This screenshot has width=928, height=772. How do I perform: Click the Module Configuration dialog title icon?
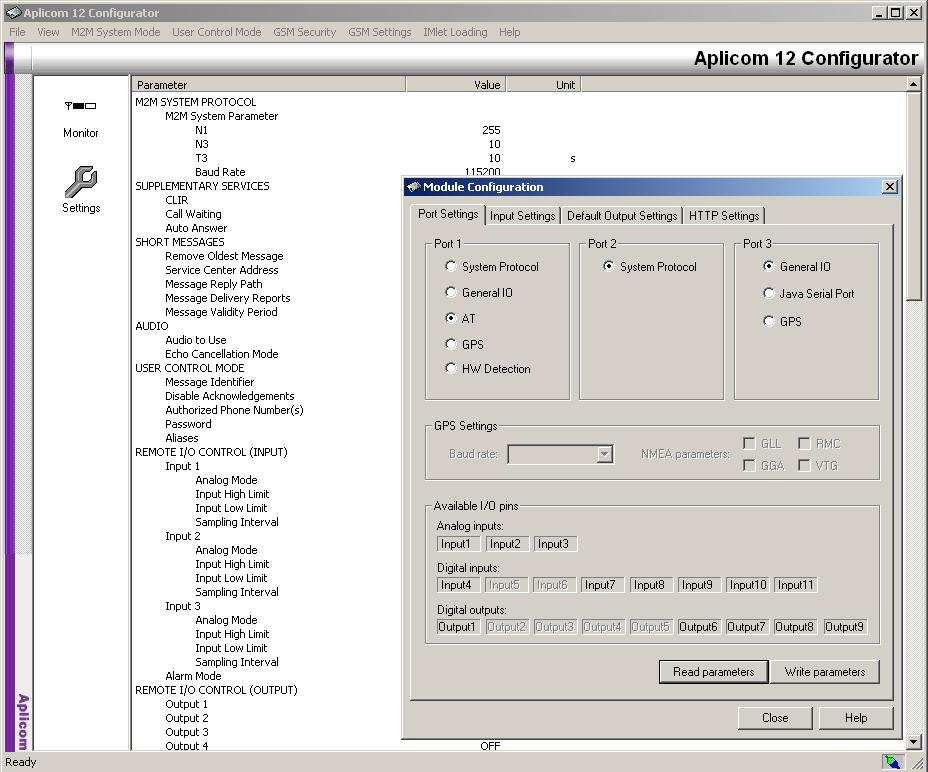click(413, 187)
